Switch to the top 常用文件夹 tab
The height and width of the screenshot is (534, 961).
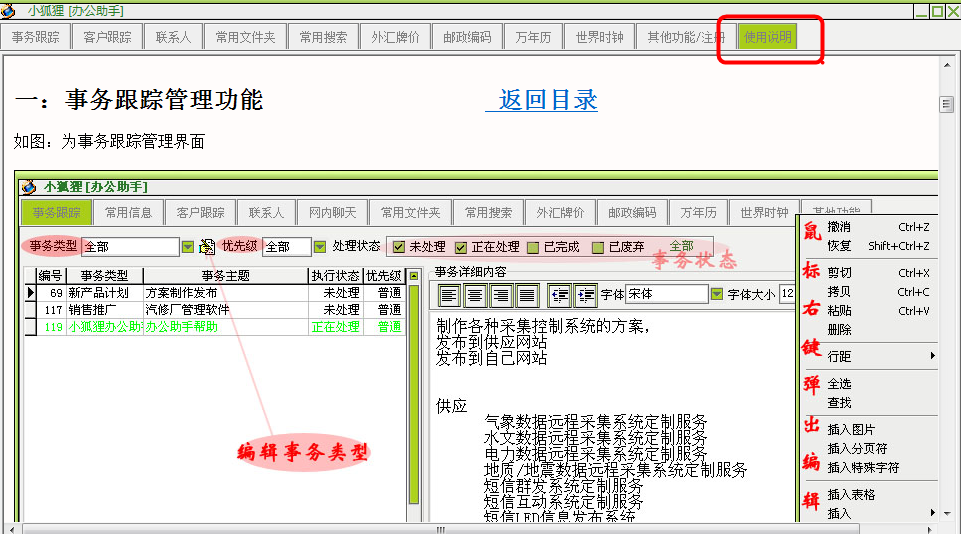click(x=245, y=37)
